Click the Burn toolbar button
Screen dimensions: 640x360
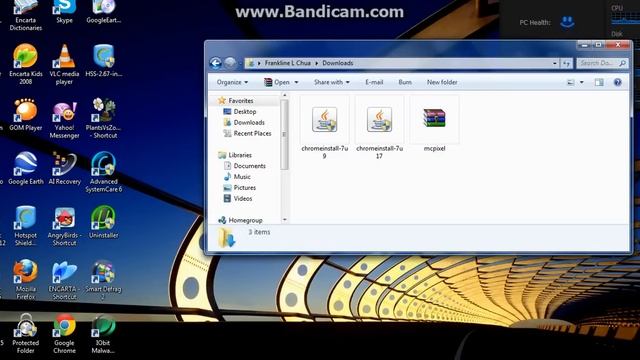[x=405, y=82]
